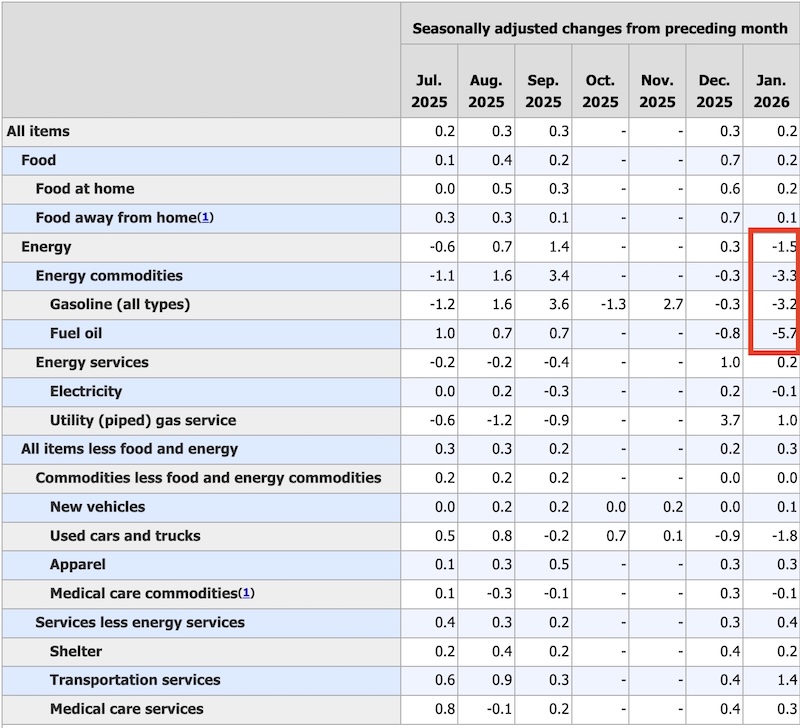Click the Jul. 2025 column header

click(x=429, y=92)
